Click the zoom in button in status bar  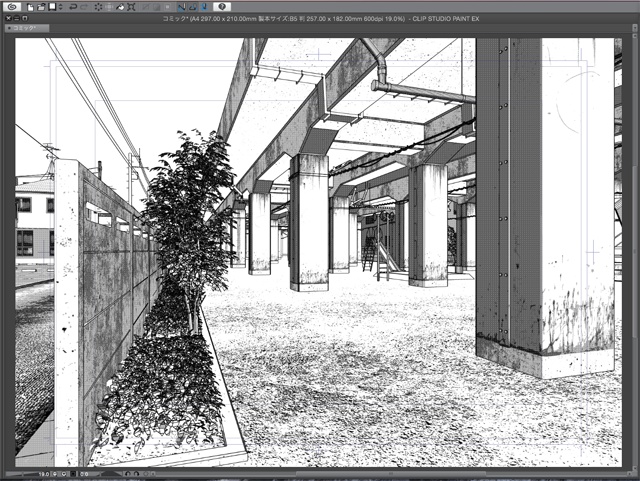[x=64, y=474]
